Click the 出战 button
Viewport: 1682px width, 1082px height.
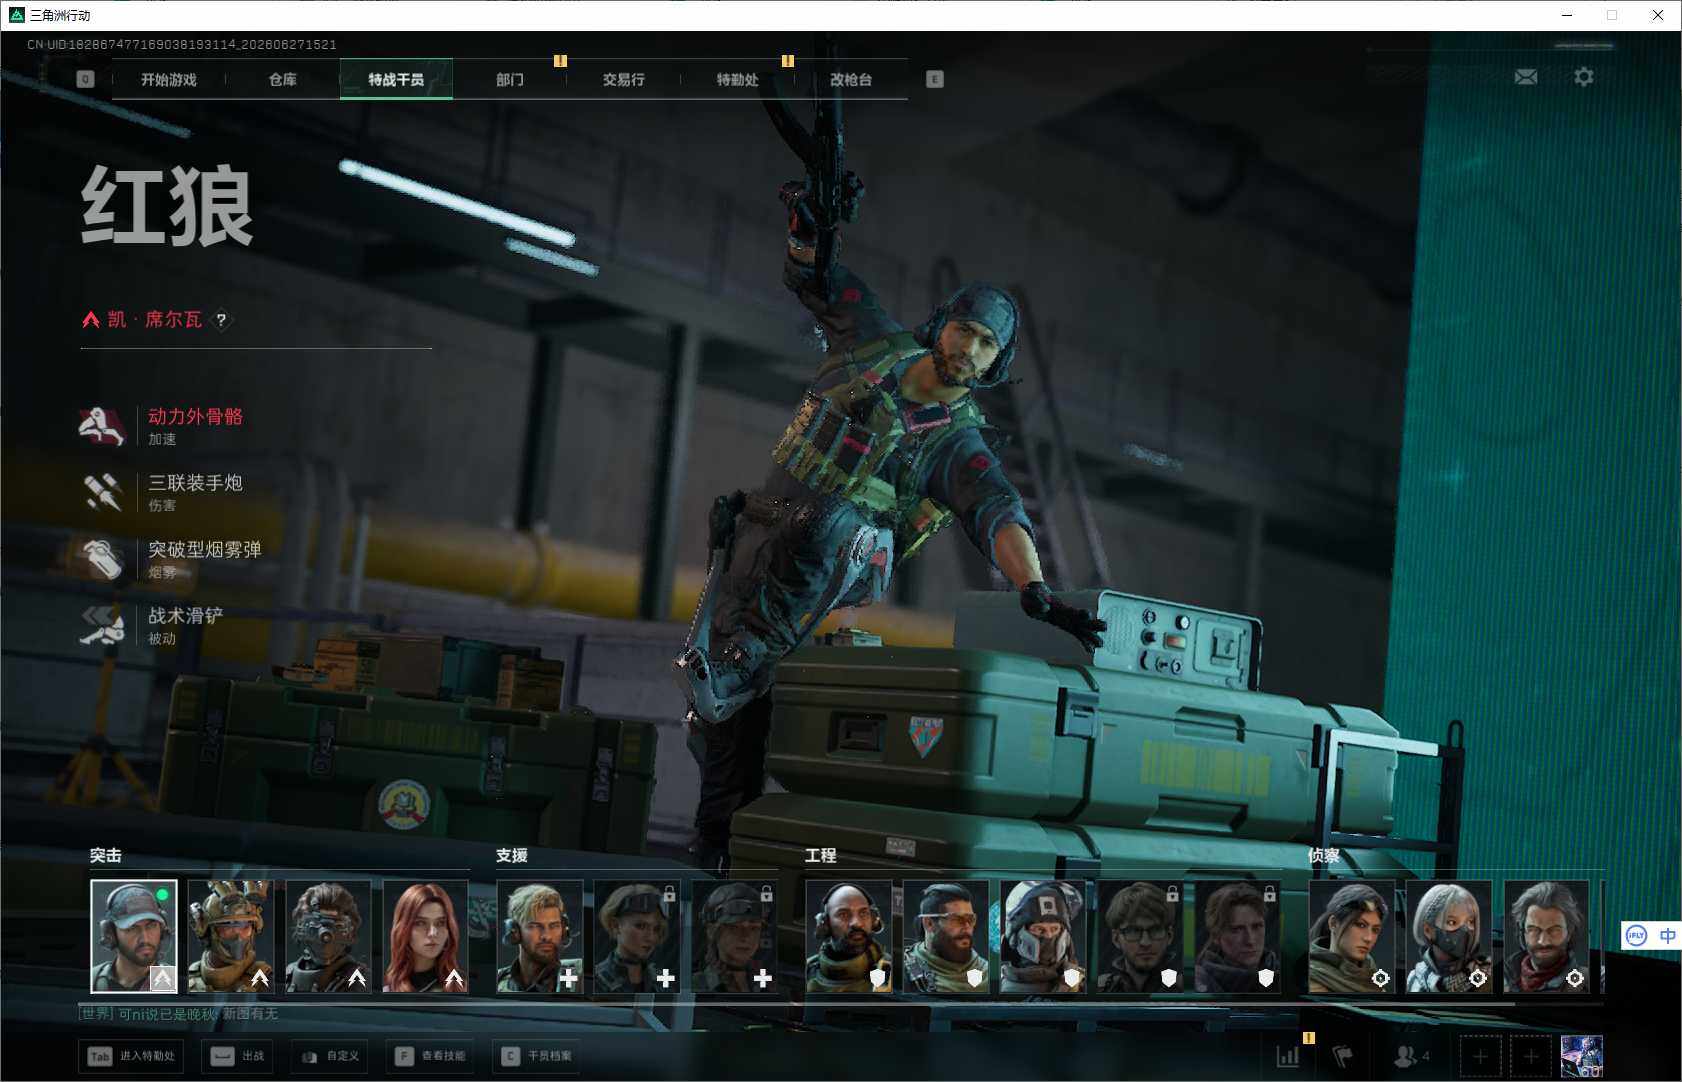(239, 1056)
